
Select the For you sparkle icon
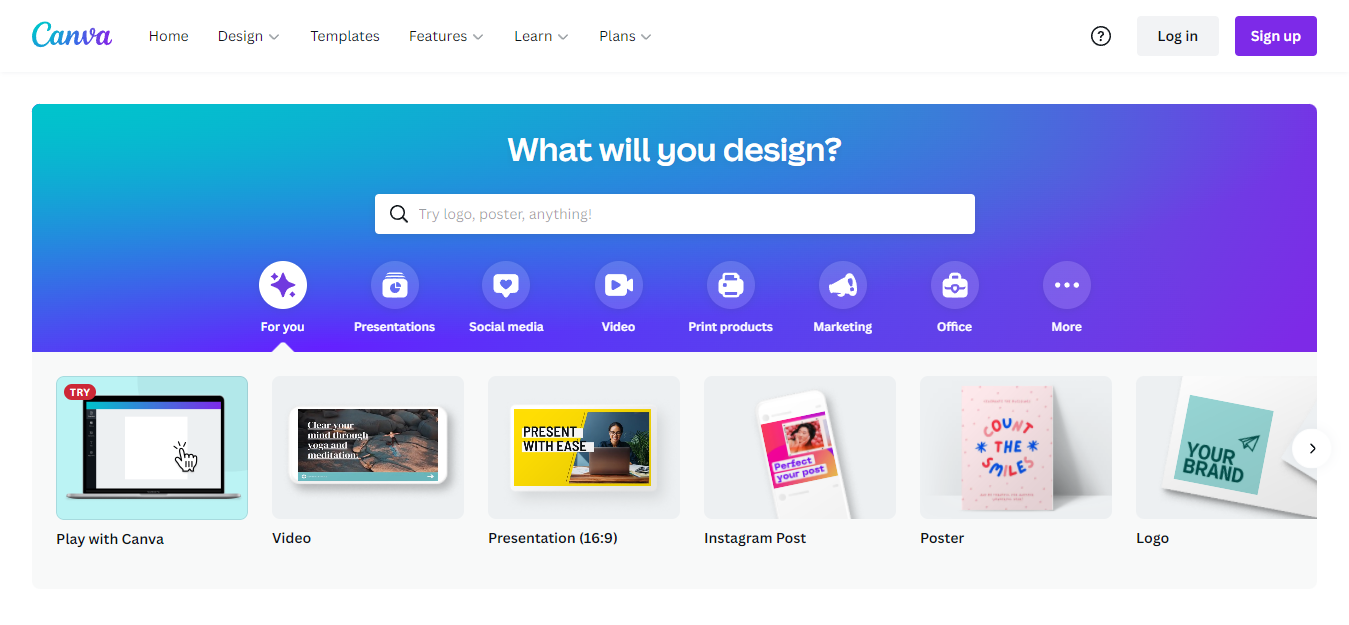coord(283,286)
